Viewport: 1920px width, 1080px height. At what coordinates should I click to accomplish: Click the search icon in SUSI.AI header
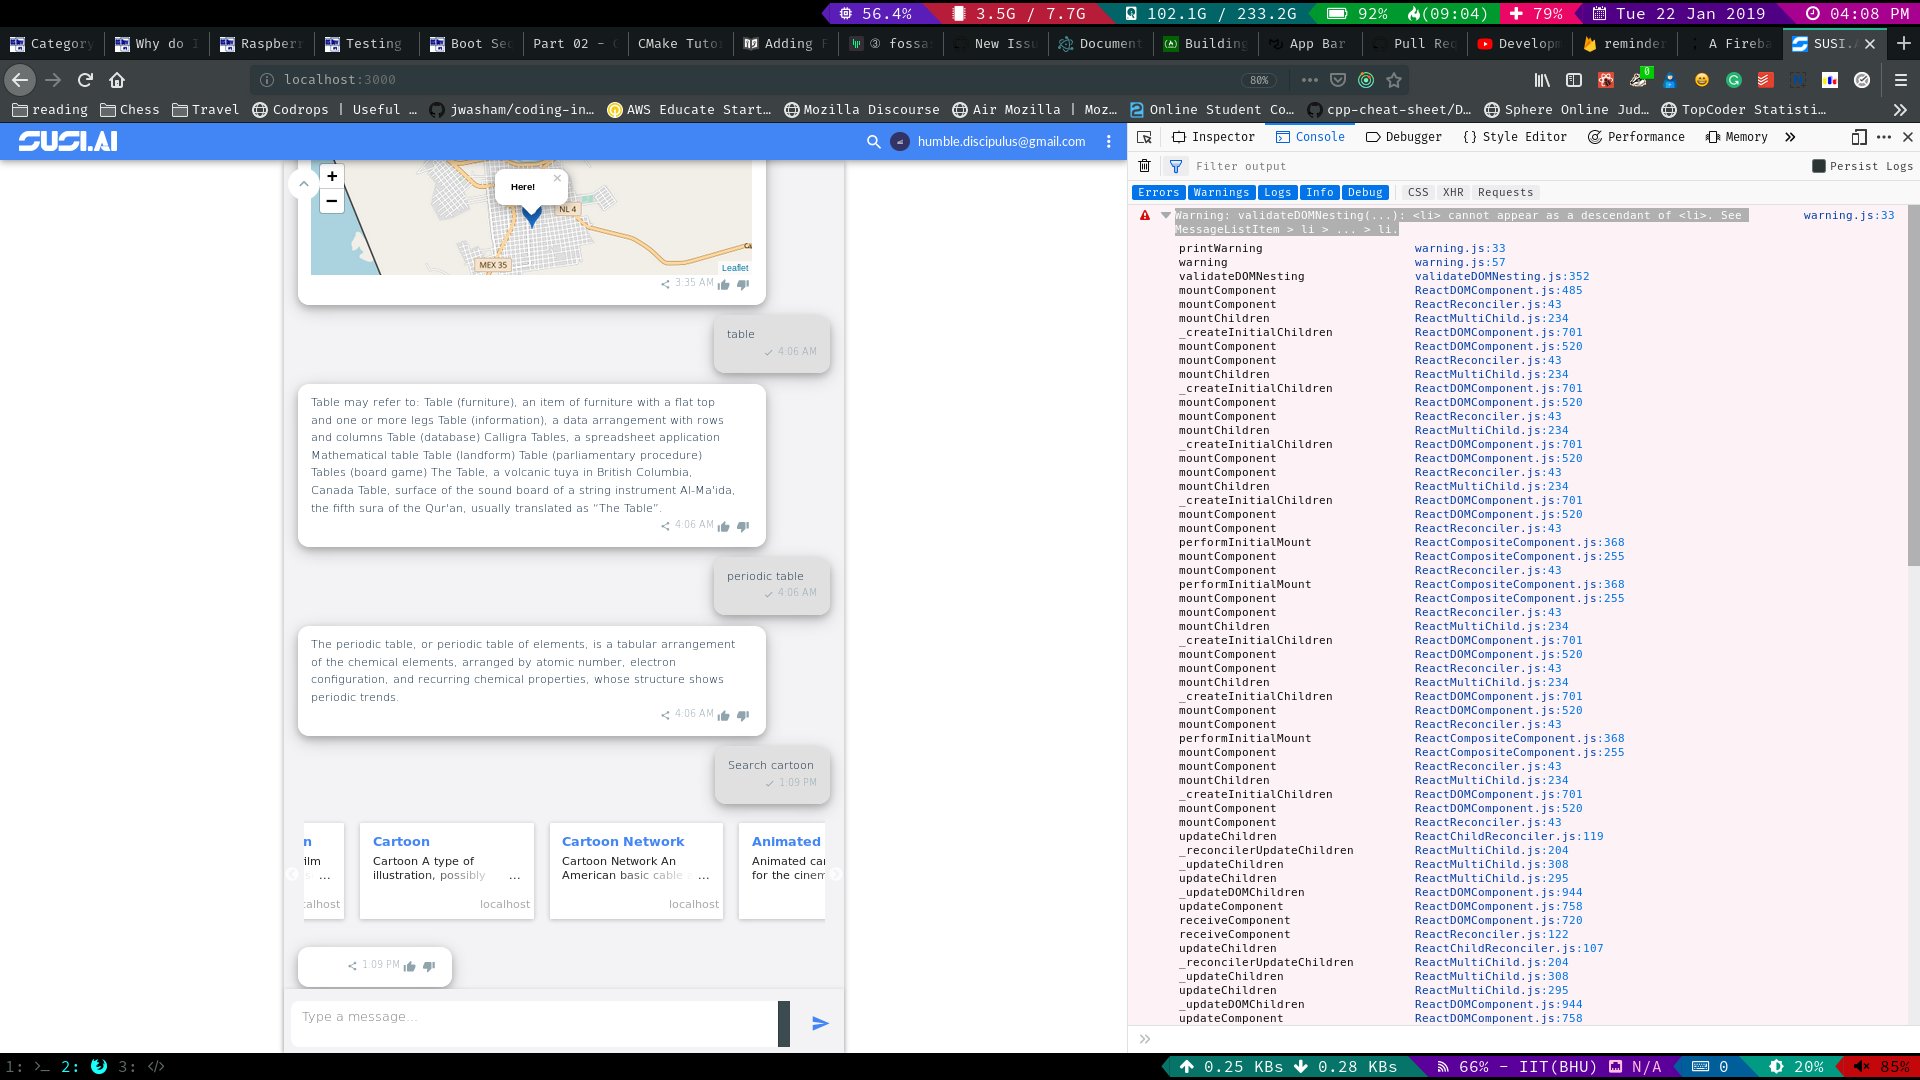873,142
